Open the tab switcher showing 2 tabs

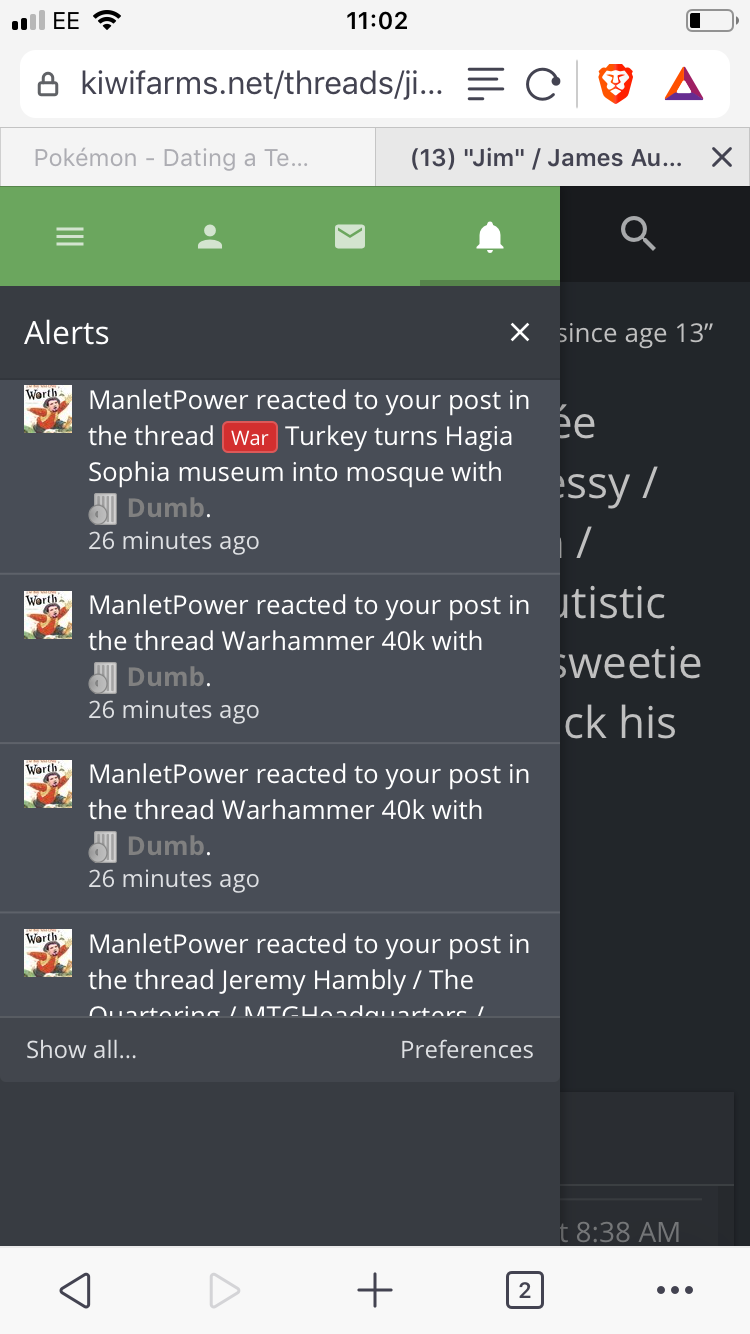(525, 1290)
